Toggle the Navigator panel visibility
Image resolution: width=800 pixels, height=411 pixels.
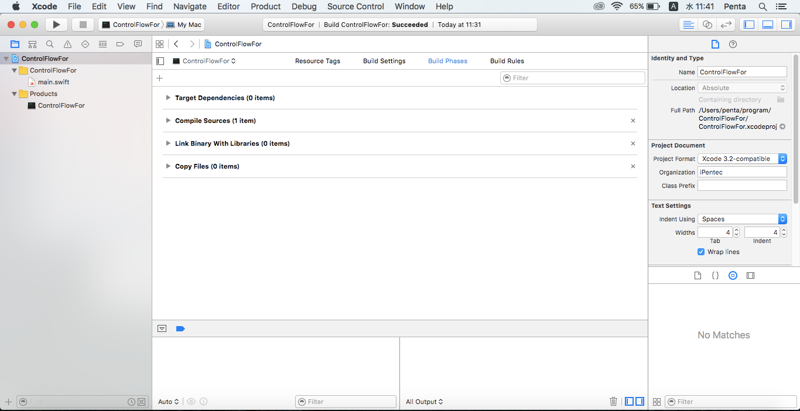(748, 24)
